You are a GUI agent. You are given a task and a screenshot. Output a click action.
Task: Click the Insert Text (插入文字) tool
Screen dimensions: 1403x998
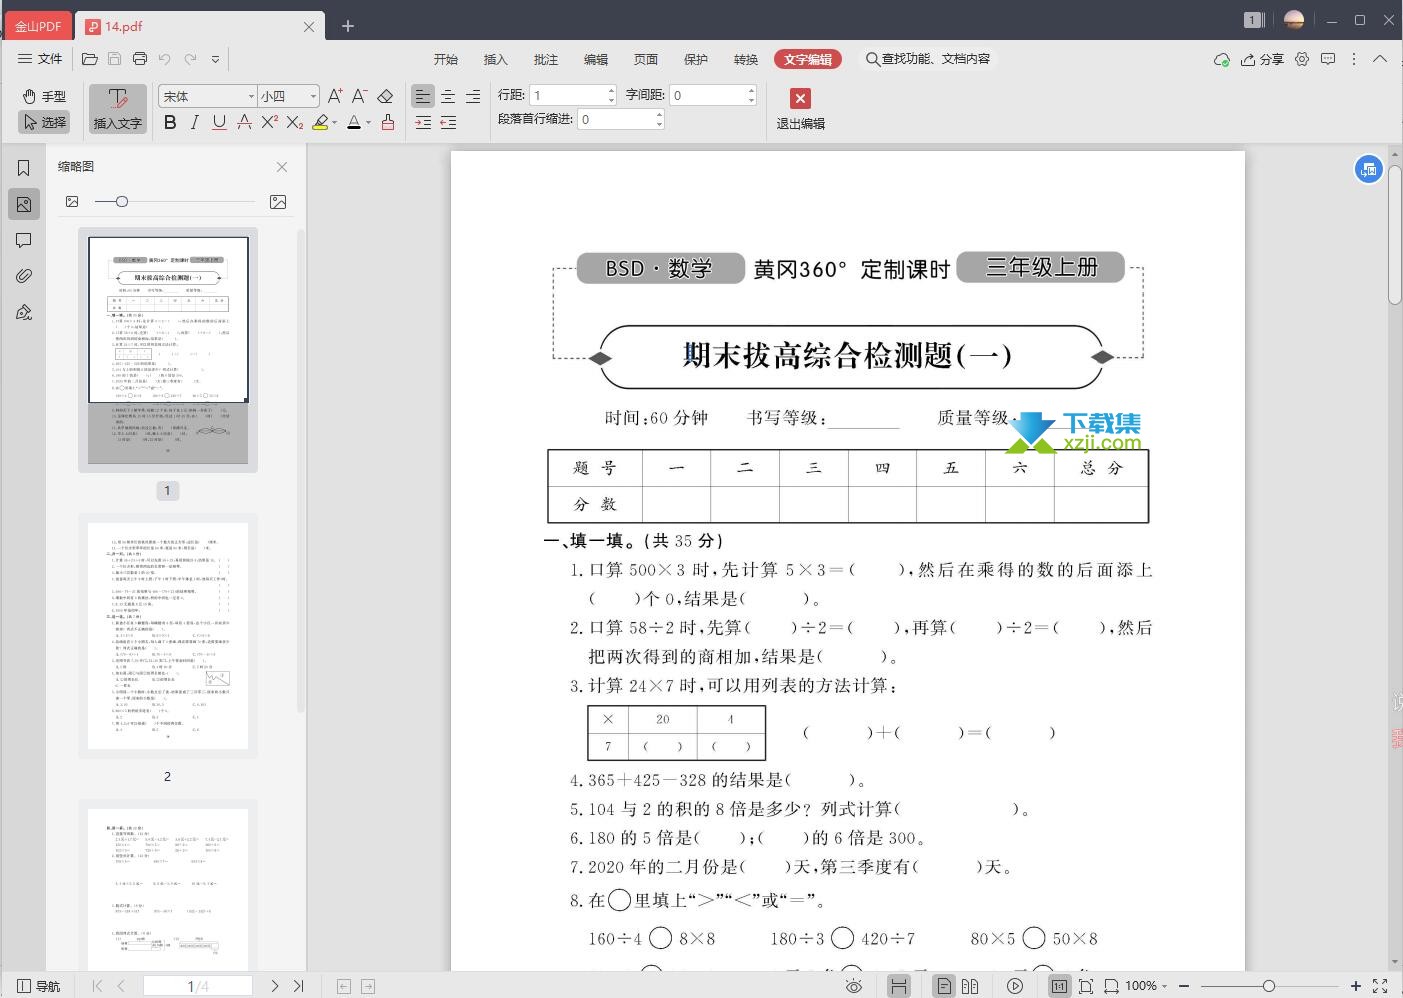(x=117, y=109)
